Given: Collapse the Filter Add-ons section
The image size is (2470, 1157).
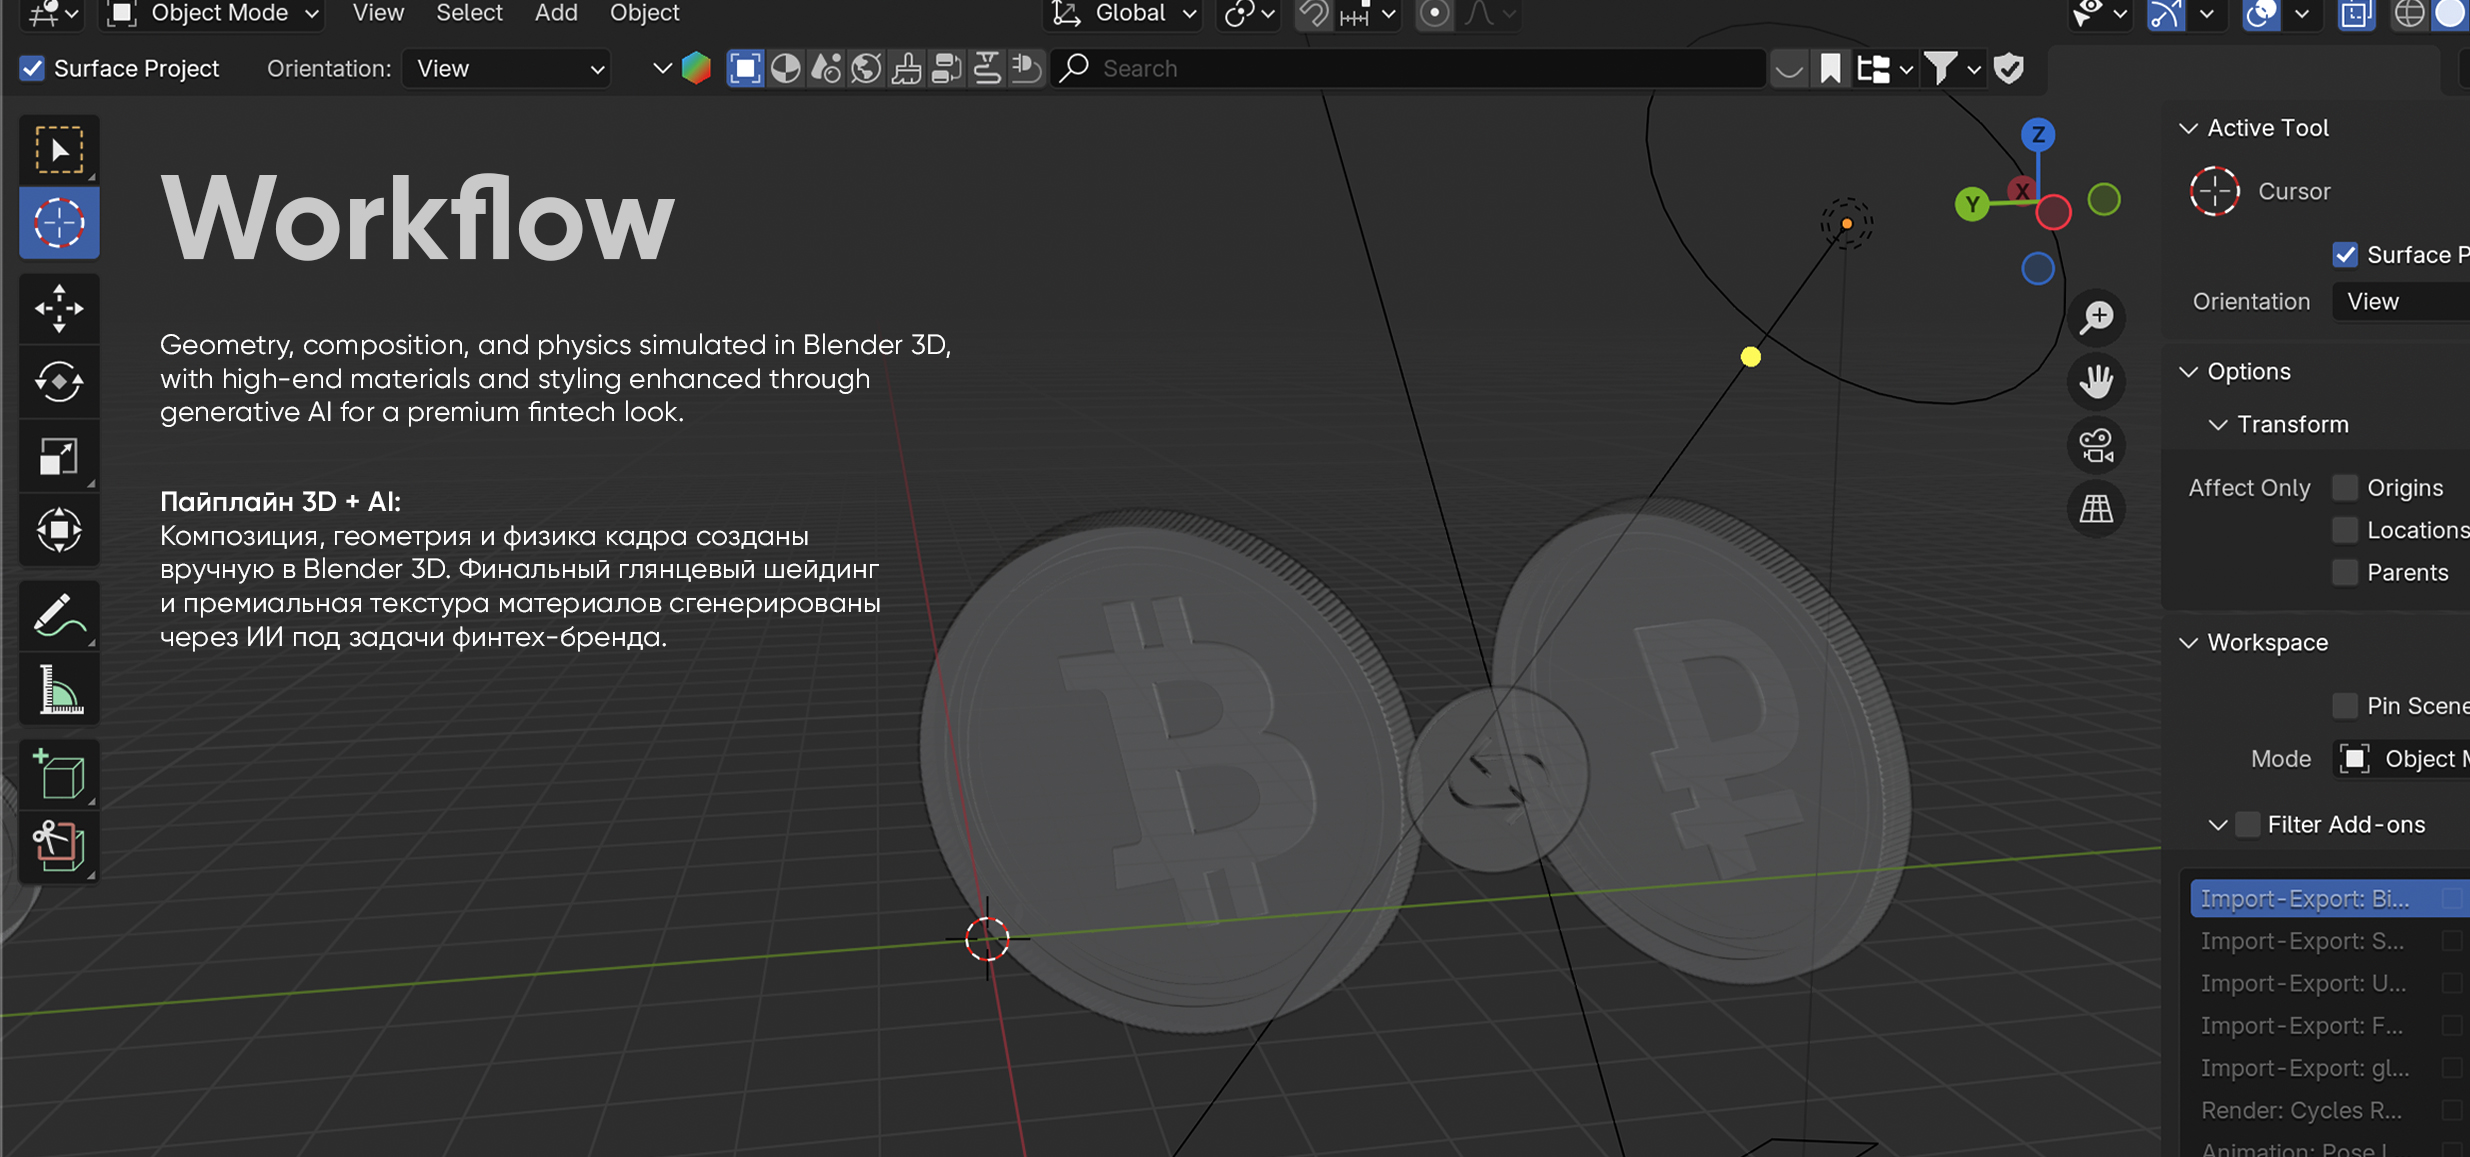Looking at the screenshot, I should (x=2218, y=825).
